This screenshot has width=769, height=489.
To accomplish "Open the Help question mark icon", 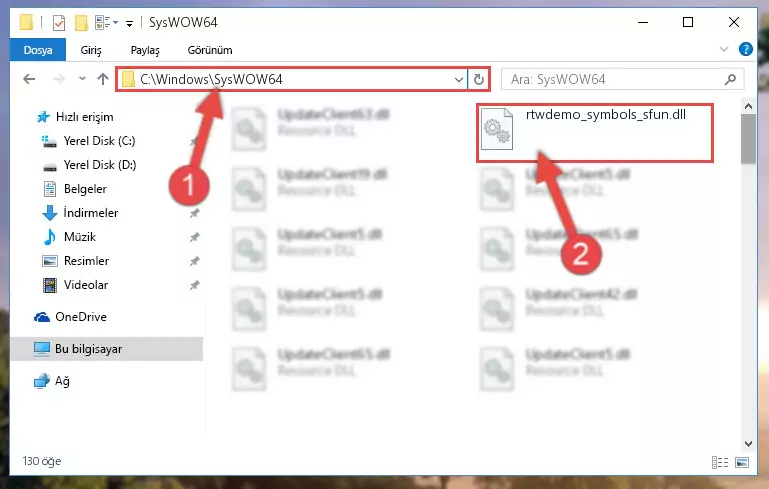I will (x=745, y=49).
